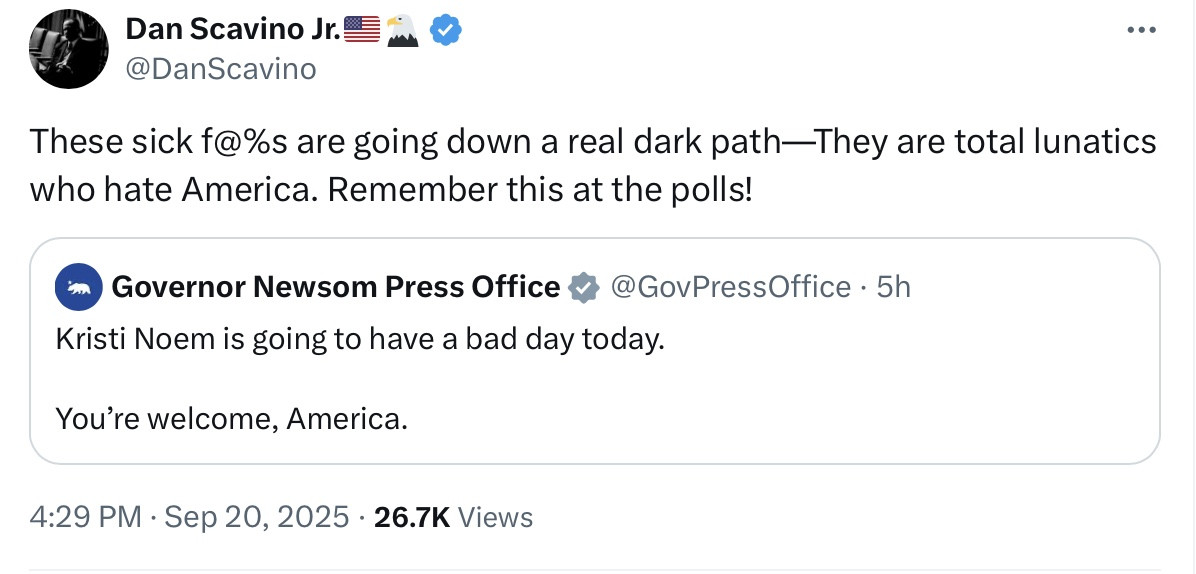Click the blue verified checkmark badge

(x=446, y=32)
